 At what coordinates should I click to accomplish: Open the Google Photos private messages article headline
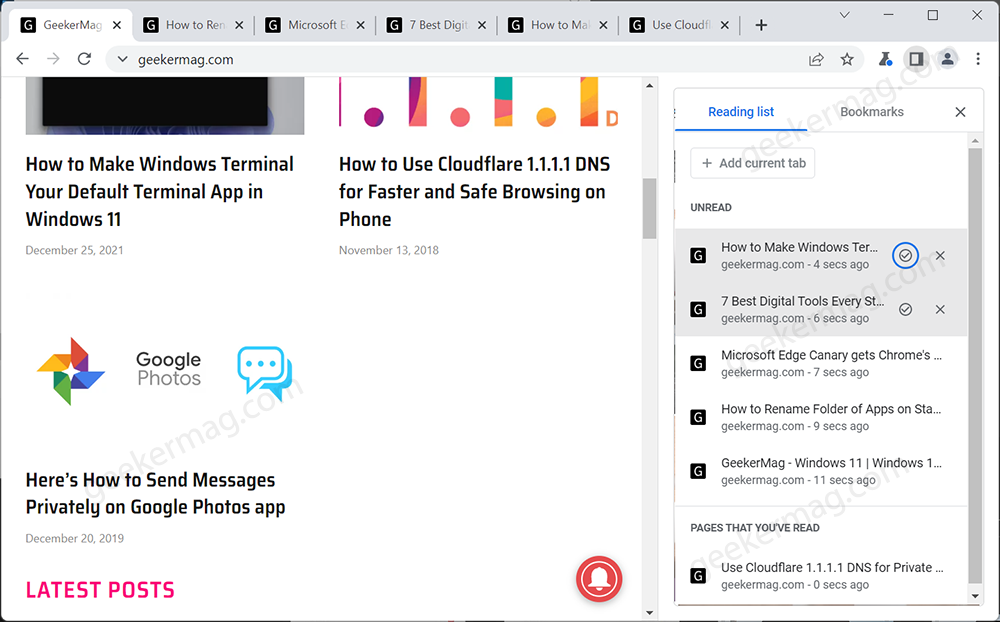pos(156,493)
